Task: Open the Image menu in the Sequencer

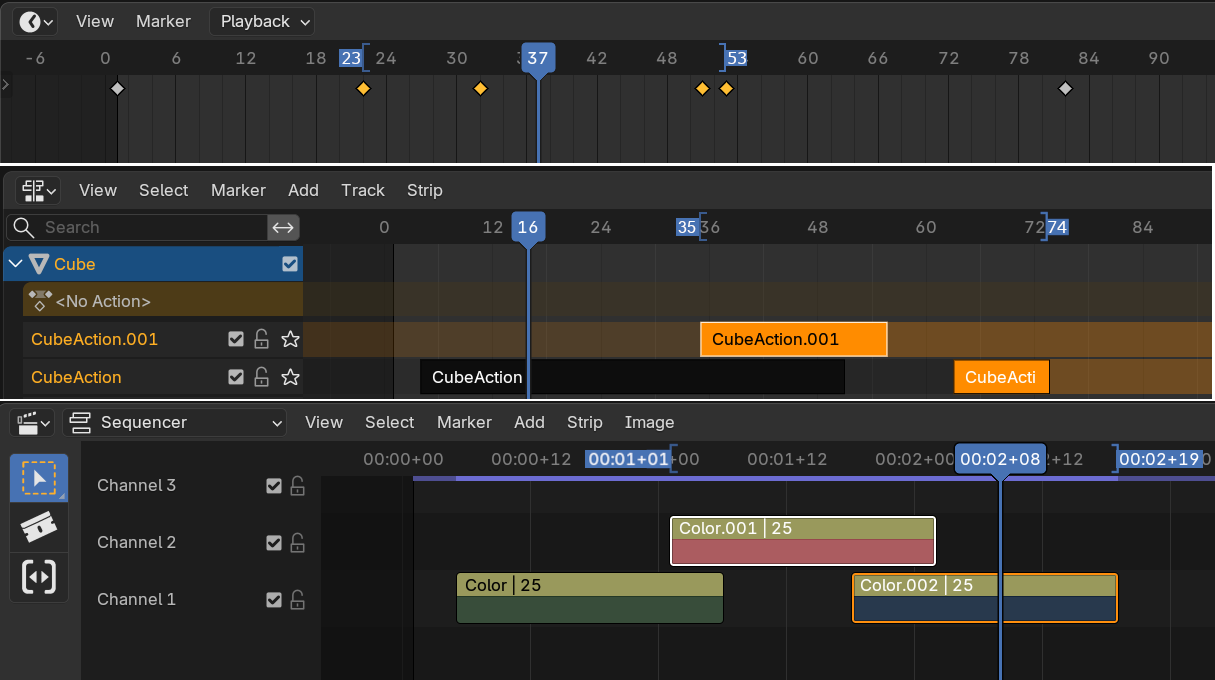Action: (x=649, y=422)
